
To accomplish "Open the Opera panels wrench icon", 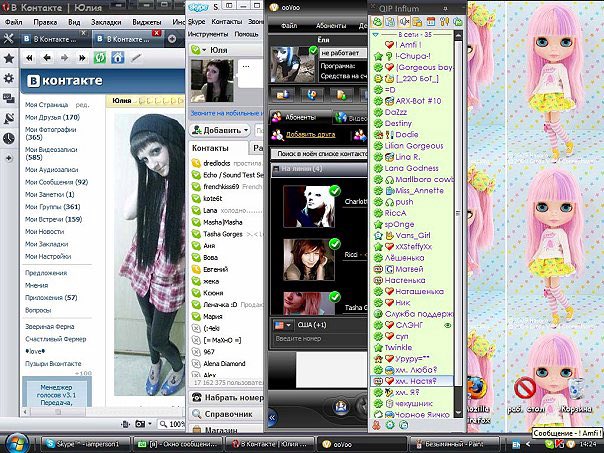I will pos(8,39).
